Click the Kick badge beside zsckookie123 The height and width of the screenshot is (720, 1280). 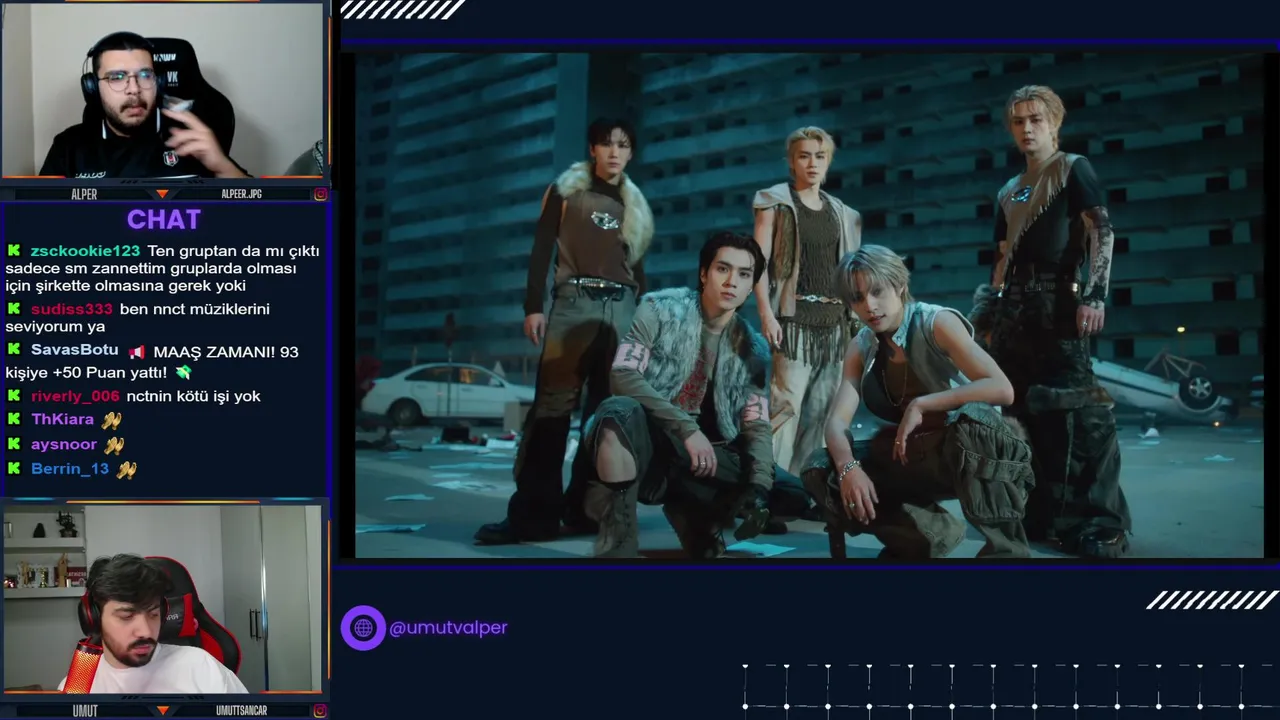14,251
